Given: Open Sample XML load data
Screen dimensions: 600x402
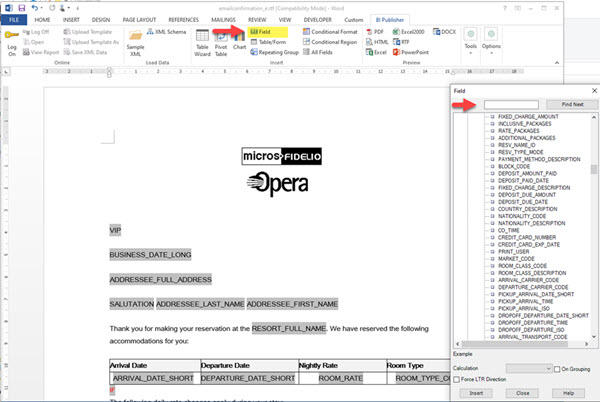Looking at the screenshot, I should click(135, 43).
